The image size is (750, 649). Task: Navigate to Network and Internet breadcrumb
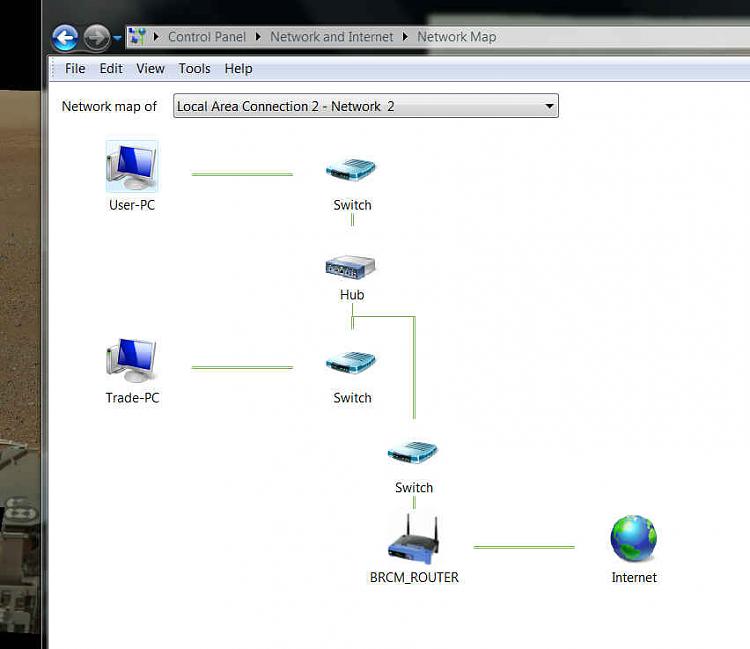coord(331,37)
